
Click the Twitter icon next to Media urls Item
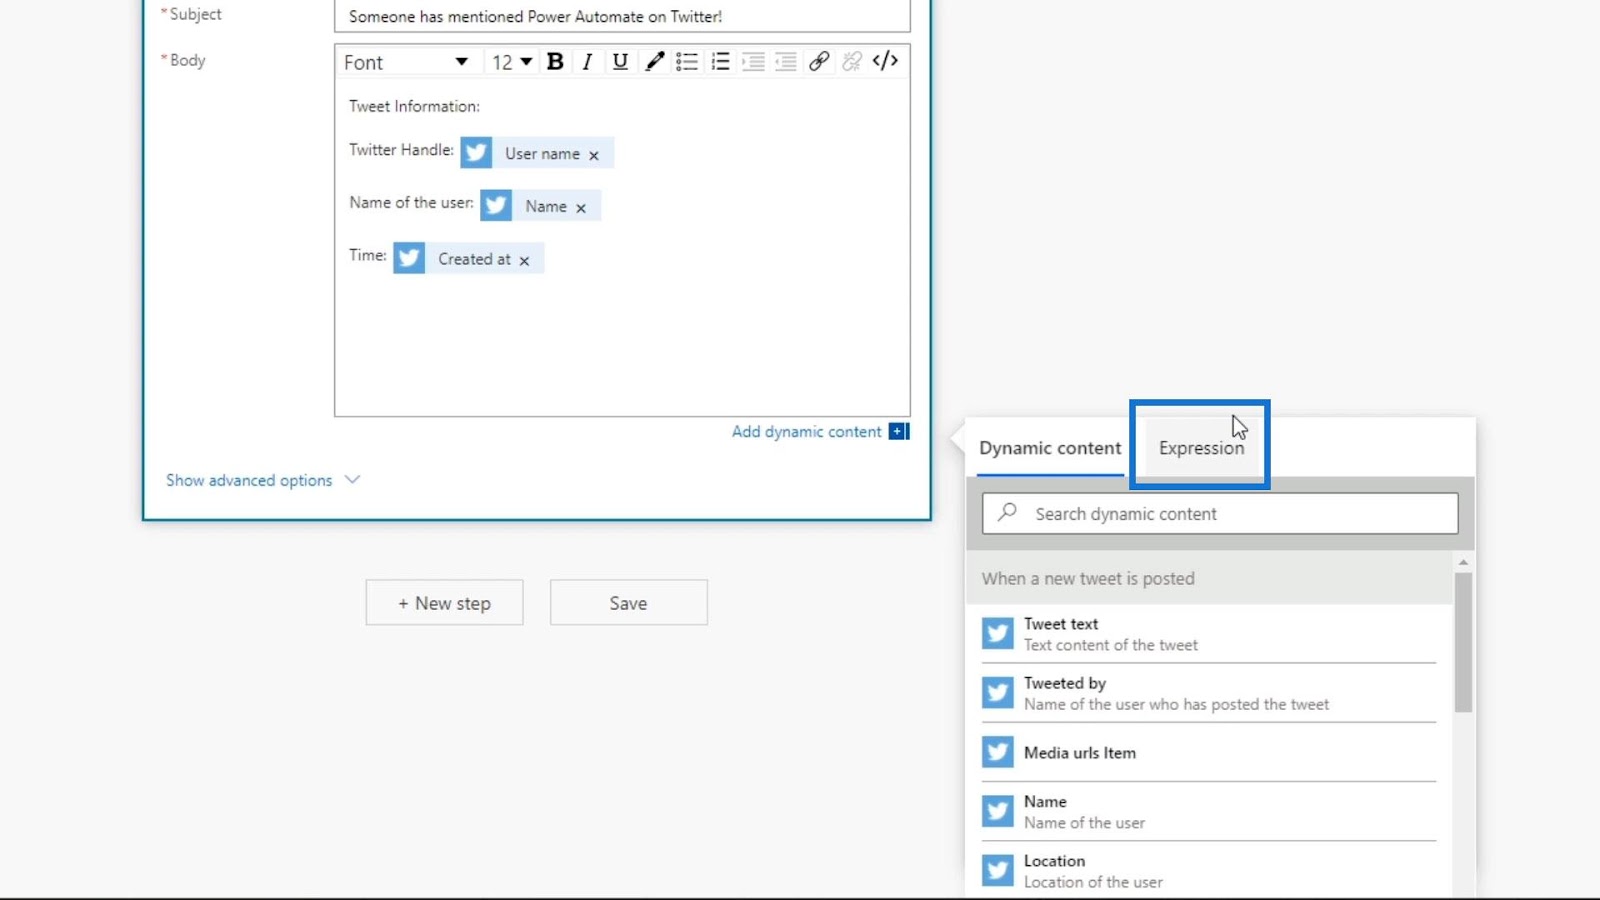[997, 752]
